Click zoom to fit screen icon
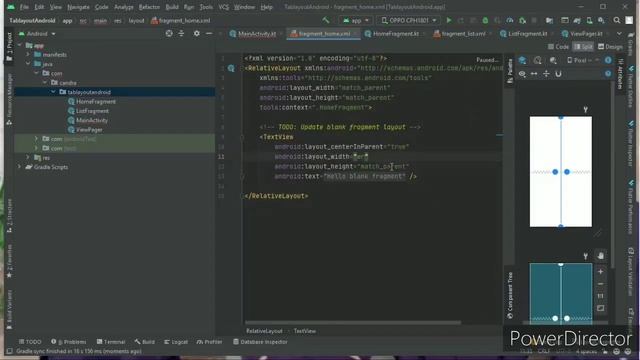Viewport: 640px width, 360px height. point(600,309)
